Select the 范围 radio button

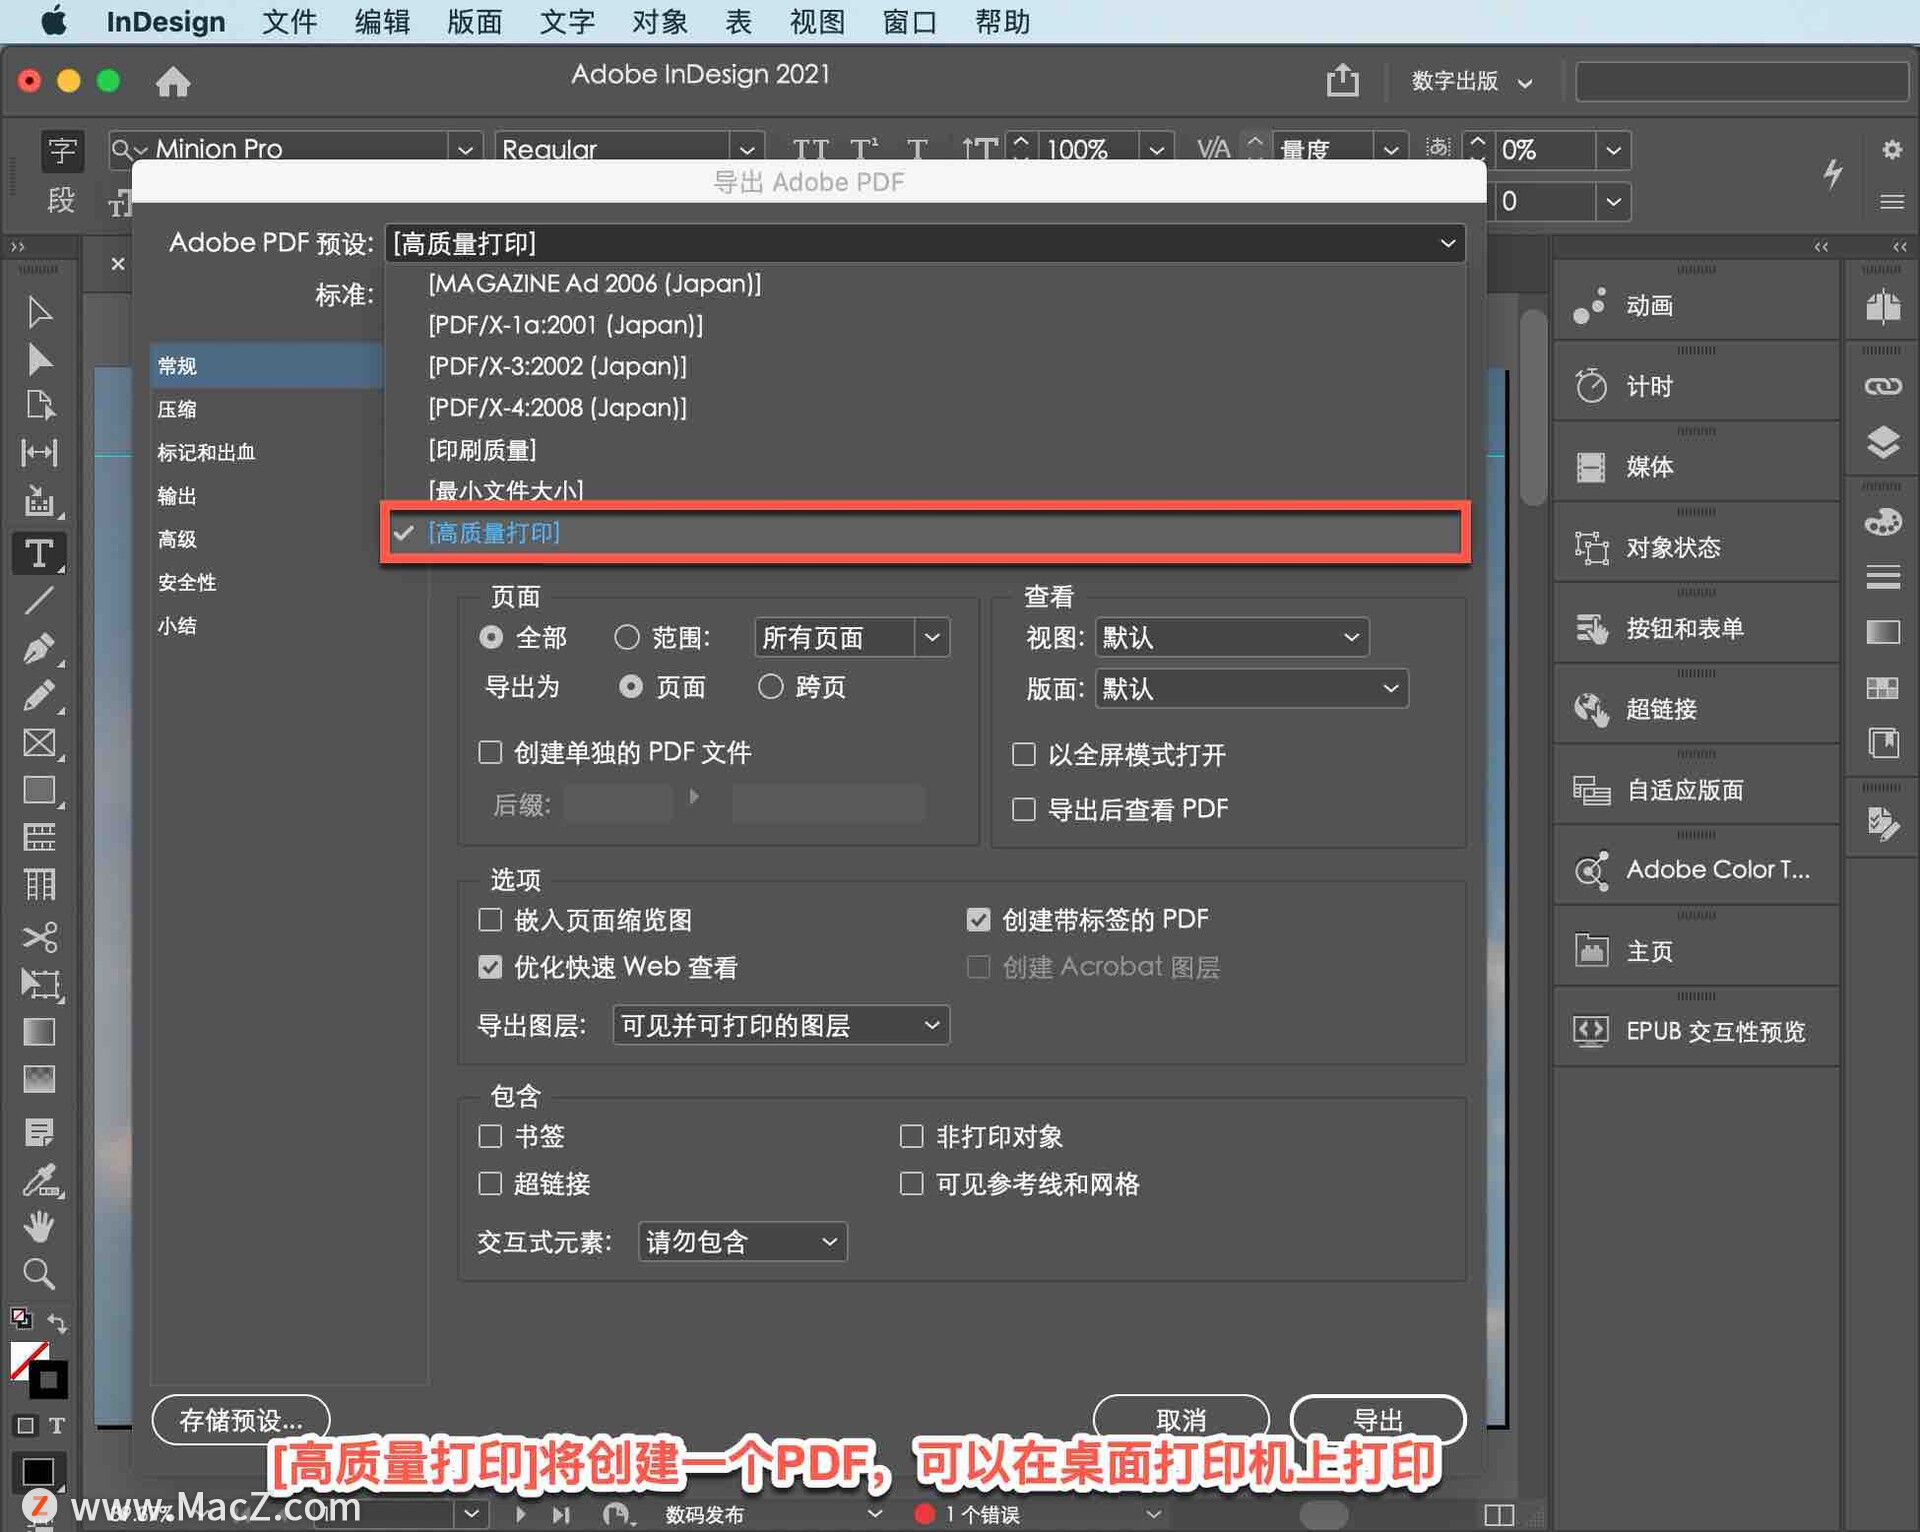[627, 637]
